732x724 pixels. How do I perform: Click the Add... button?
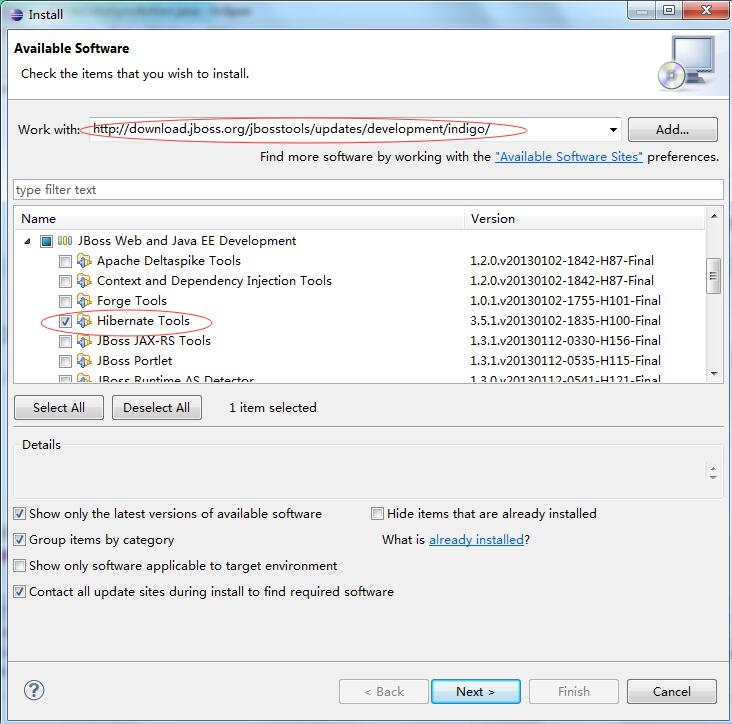672,129
